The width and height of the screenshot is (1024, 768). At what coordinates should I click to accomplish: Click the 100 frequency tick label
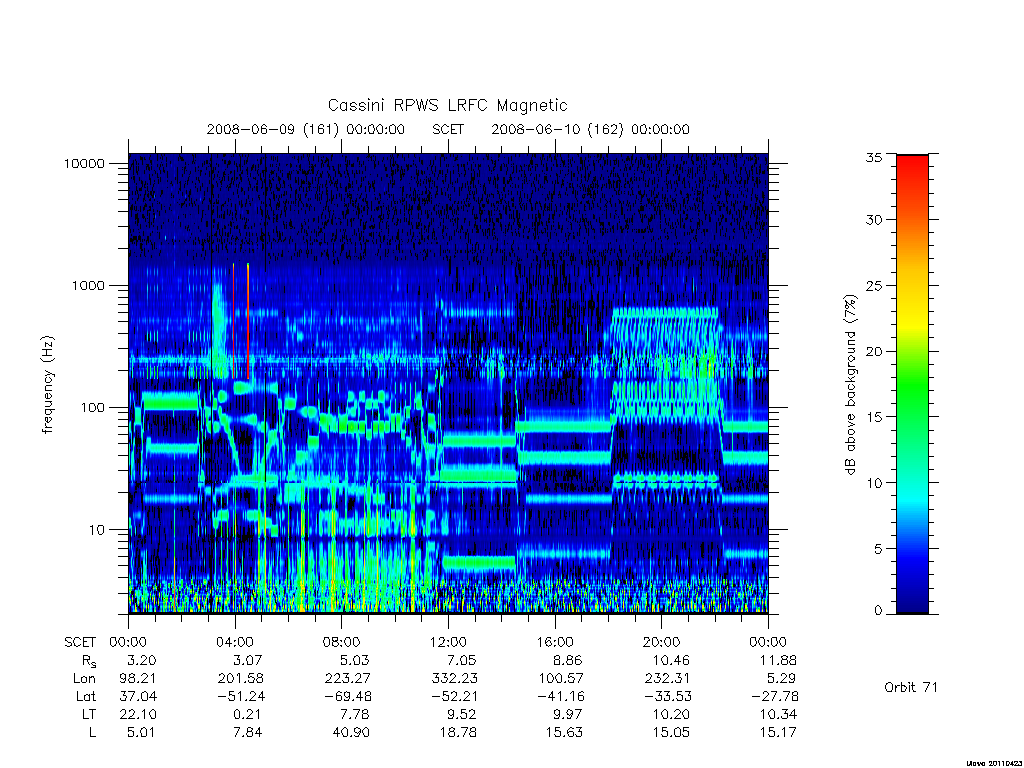pyautogui.click(x=92, y=408)
